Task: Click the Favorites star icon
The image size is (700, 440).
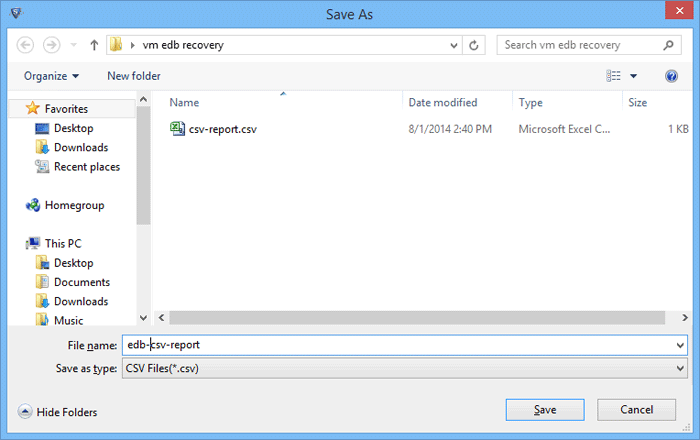Action: click(x=33, y=108)
